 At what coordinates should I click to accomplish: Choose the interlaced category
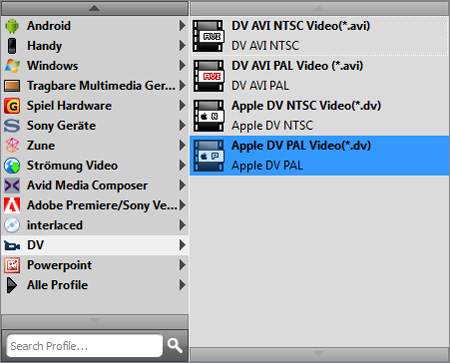tap(95, 225)
